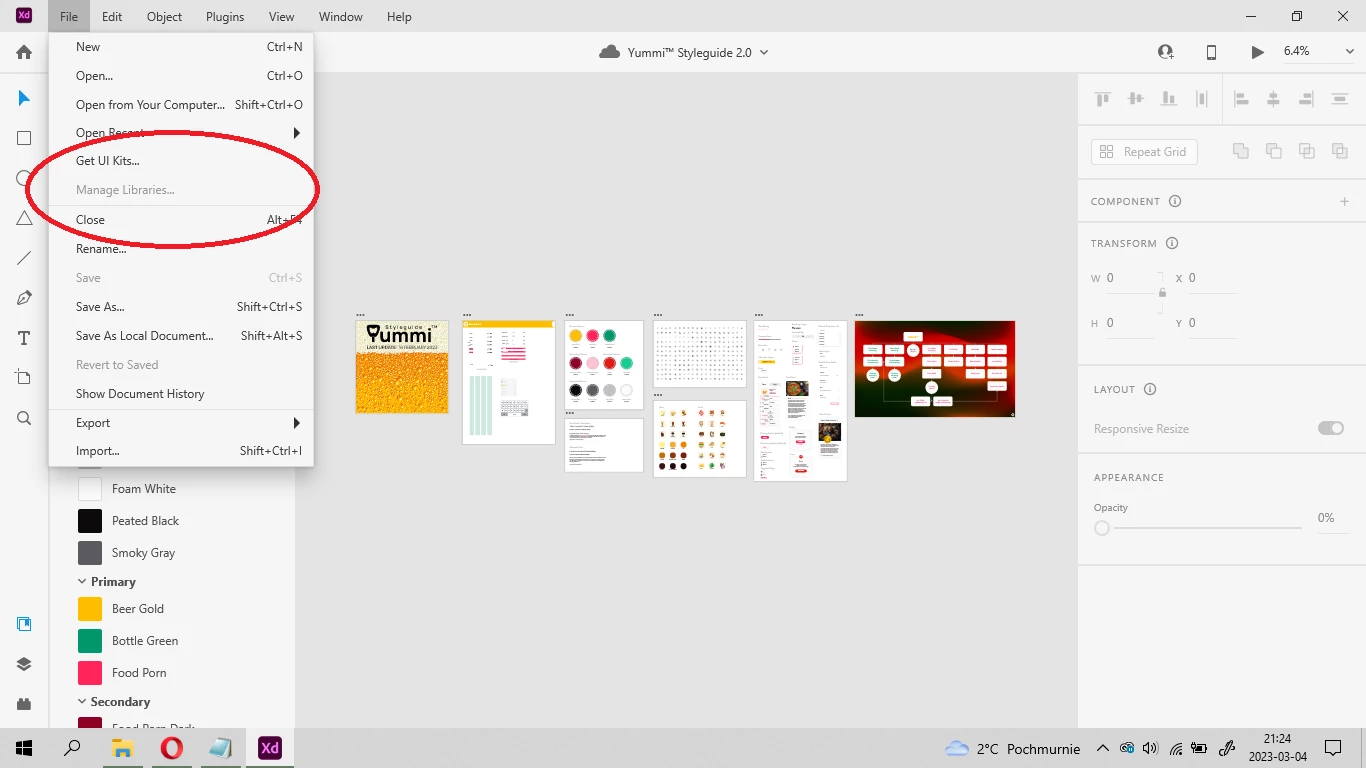Toggle the Responsive Resize switch
Viewport: 1366px width, 768px height.
point(1331,428)
